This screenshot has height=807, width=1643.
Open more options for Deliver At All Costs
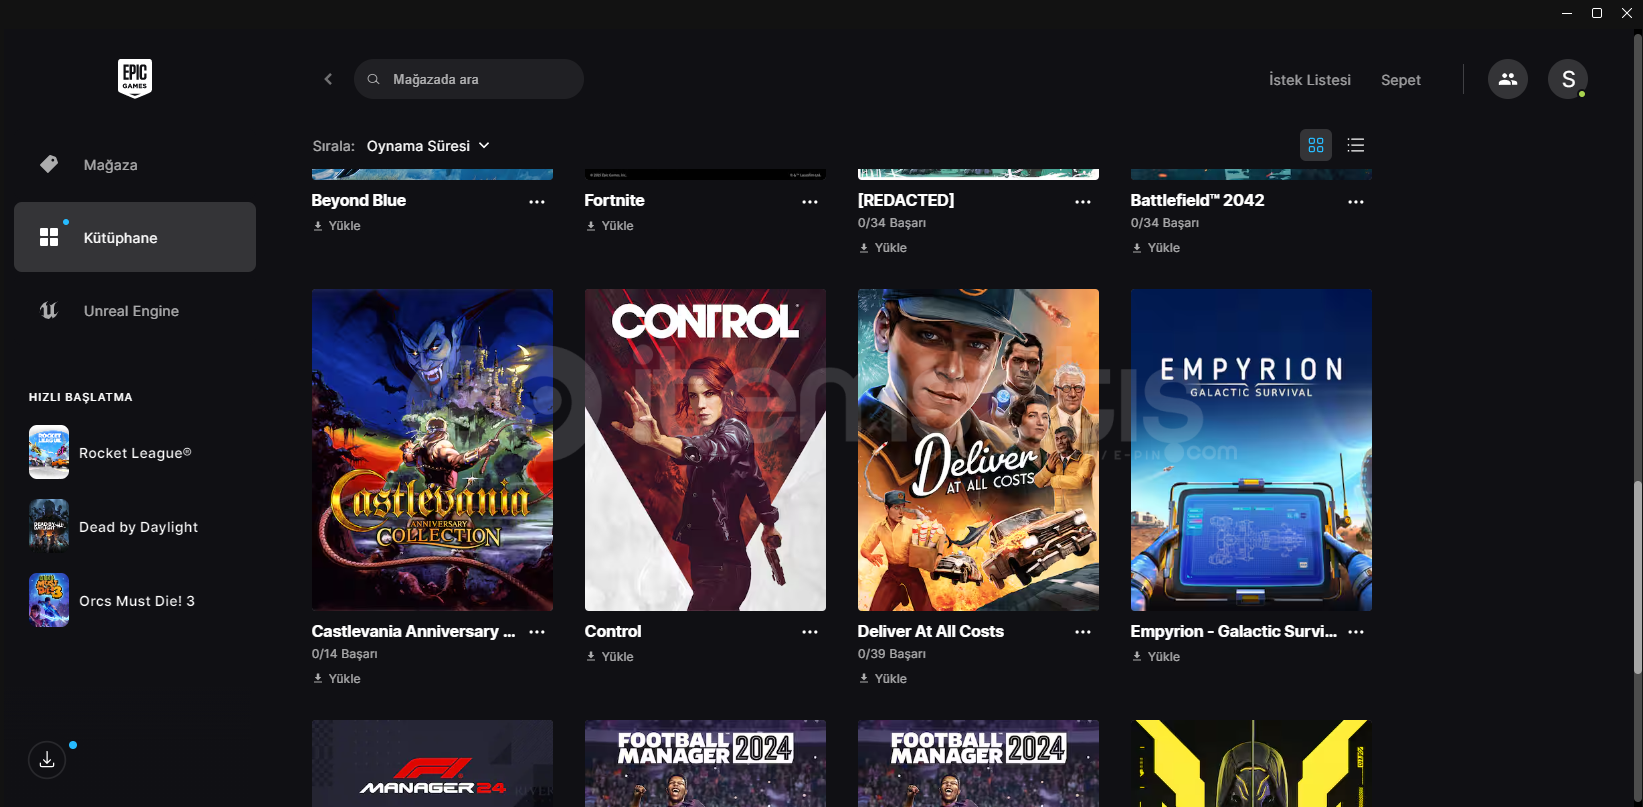point(1083,632)
